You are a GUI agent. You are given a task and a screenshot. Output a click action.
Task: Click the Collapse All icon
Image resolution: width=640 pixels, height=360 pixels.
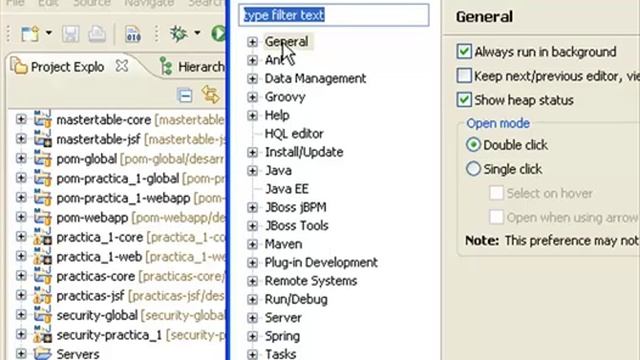click(184, 96)
